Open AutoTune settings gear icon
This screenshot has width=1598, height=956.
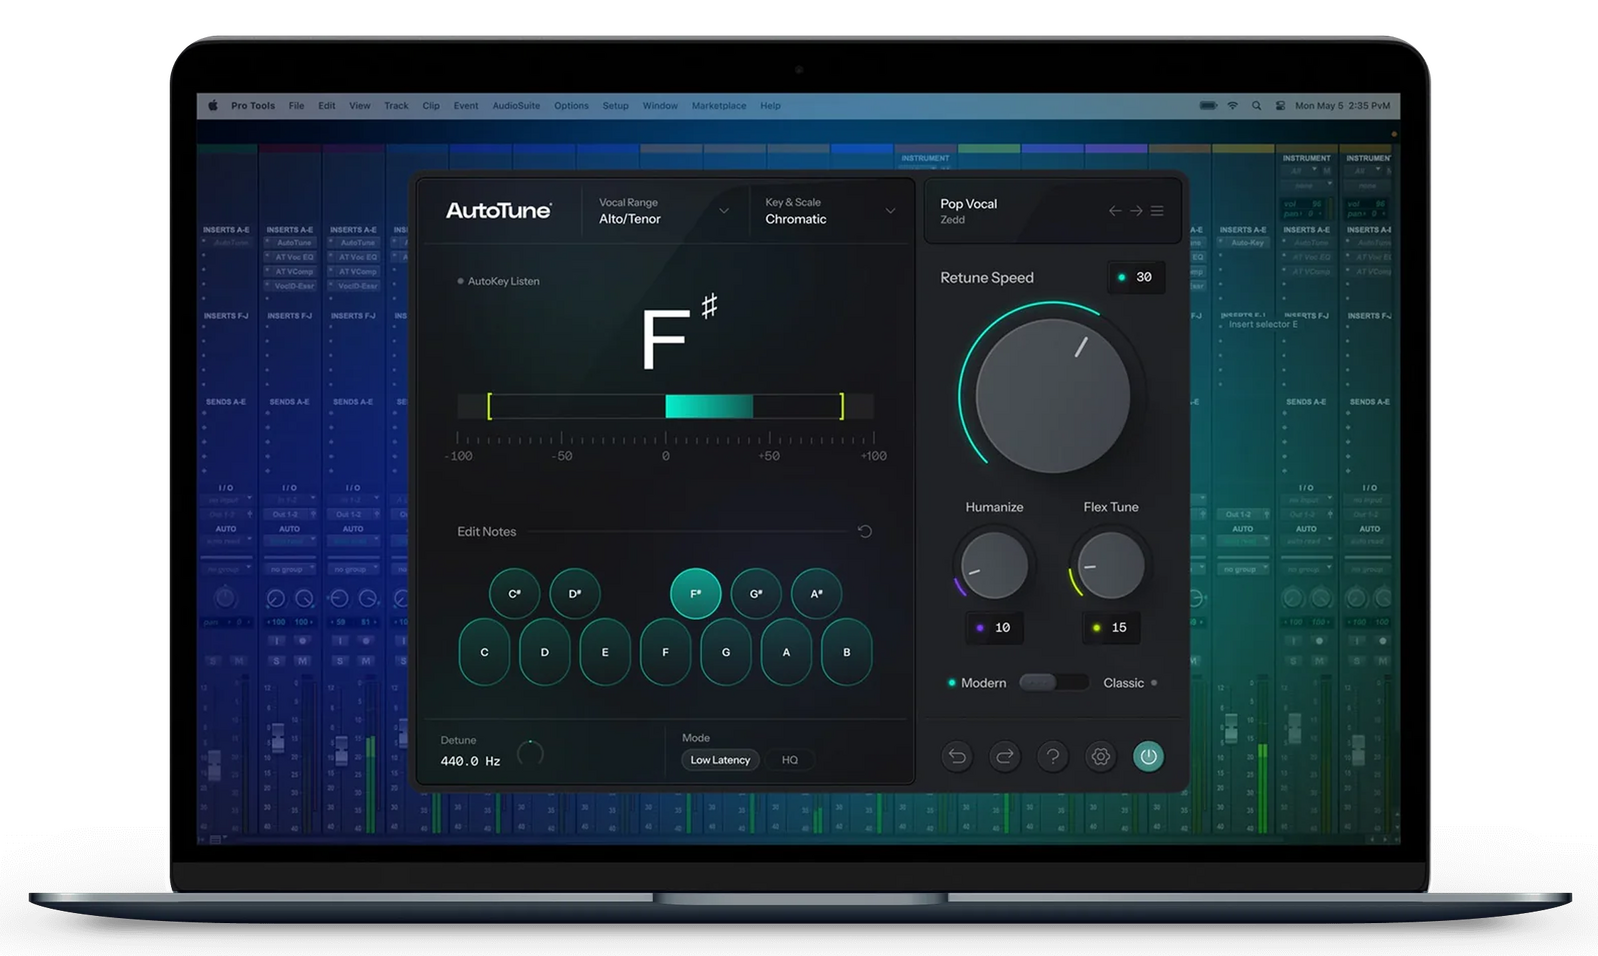tap(1101, 757)
